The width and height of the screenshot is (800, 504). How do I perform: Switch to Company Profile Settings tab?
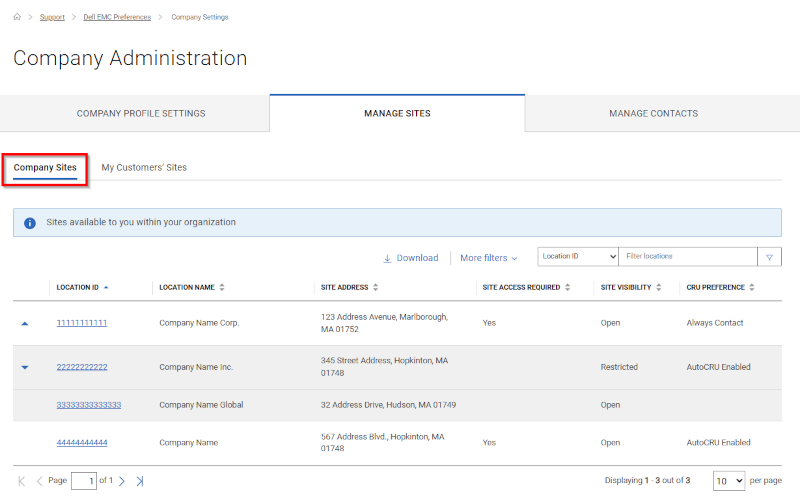click(x=141, y=114)
